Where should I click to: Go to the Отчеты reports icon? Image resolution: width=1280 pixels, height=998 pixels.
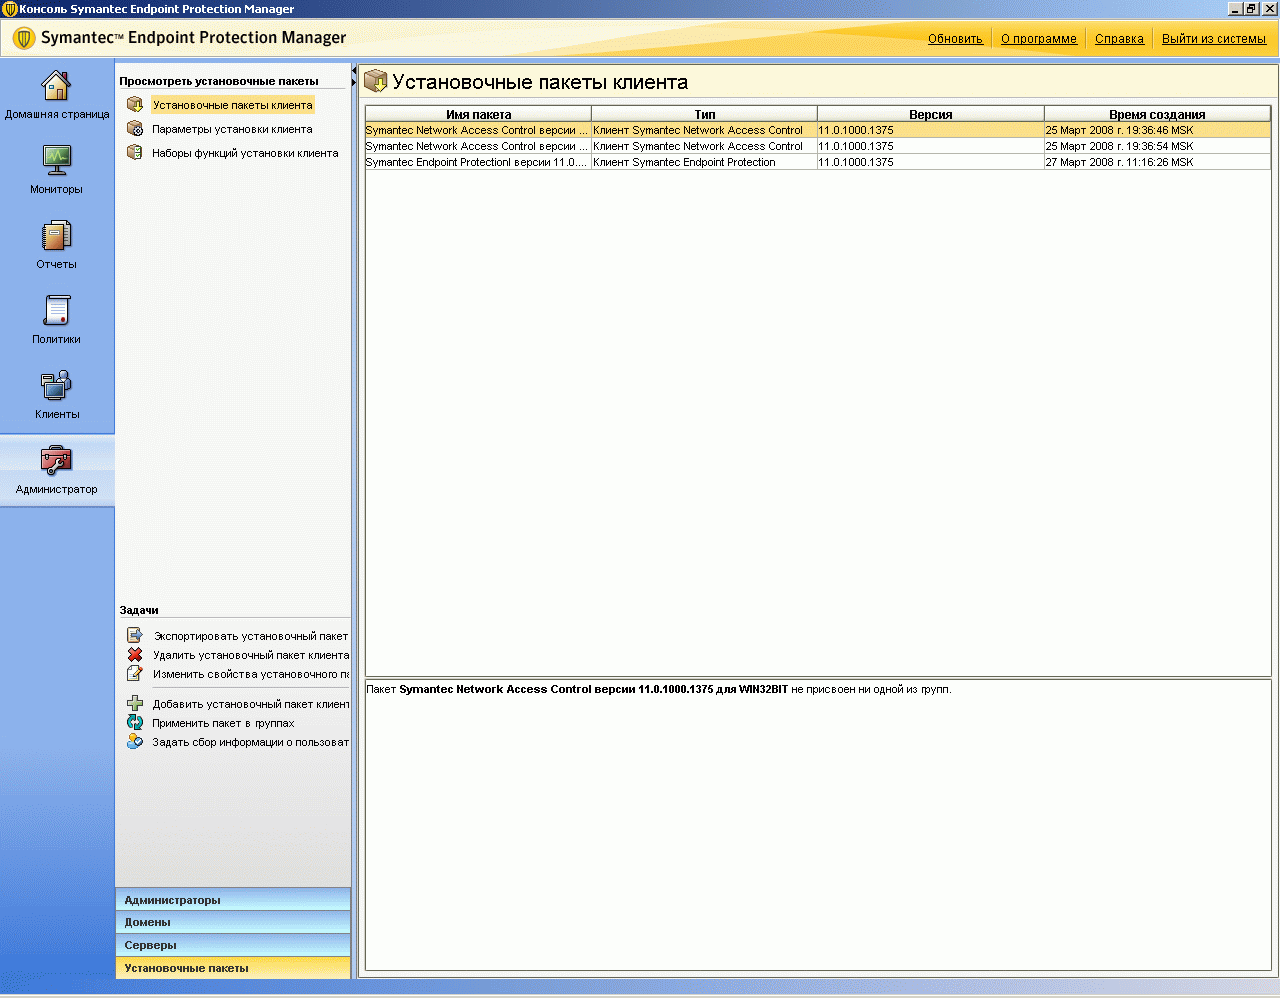click(x=56, y=236)
